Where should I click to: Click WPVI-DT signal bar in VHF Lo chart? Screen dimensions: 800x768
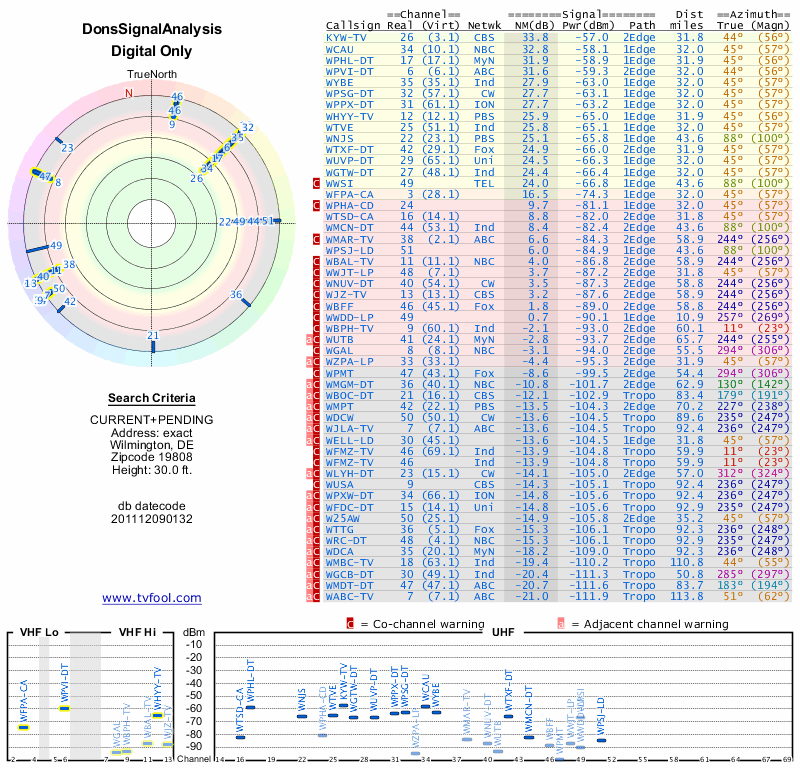tap(65, 708)
